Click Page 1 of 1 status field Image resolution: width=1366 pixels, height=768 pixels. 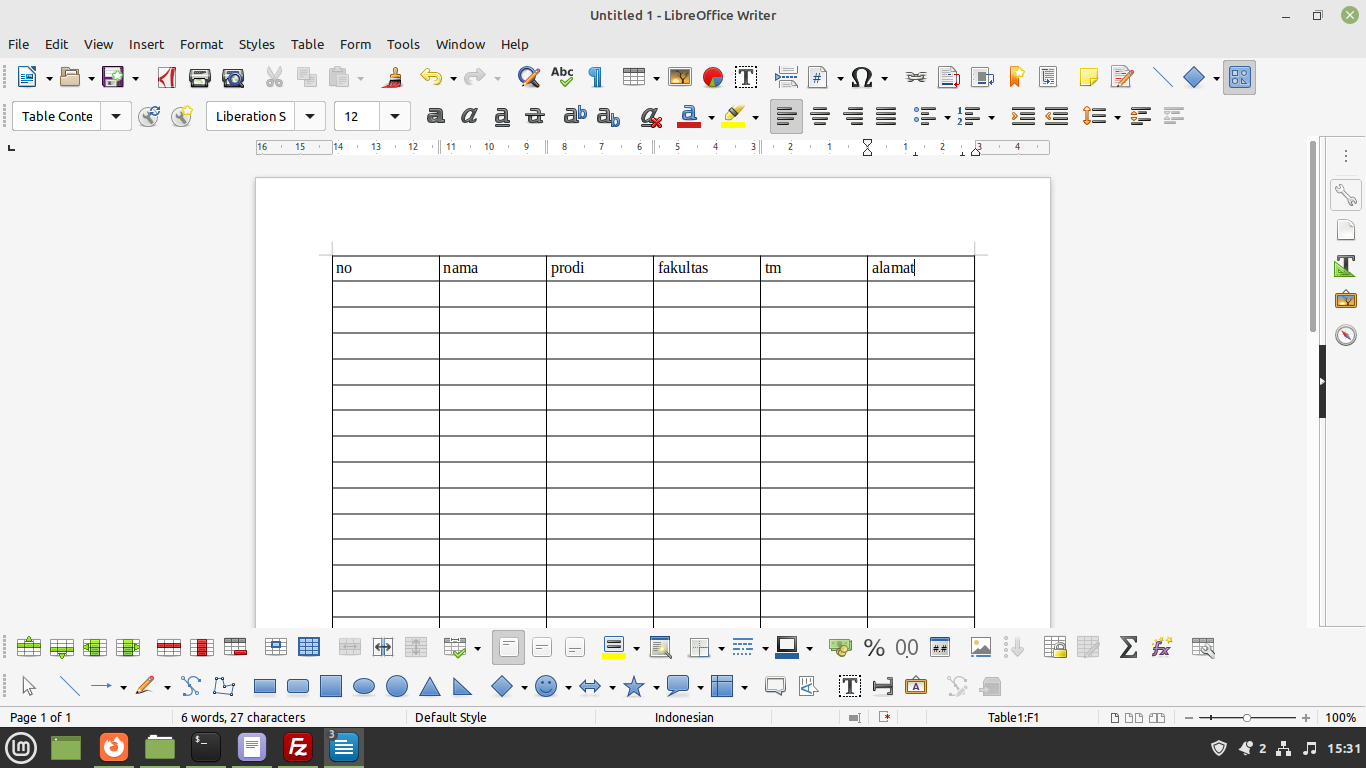pyautogui.click(x=40, y=717)
